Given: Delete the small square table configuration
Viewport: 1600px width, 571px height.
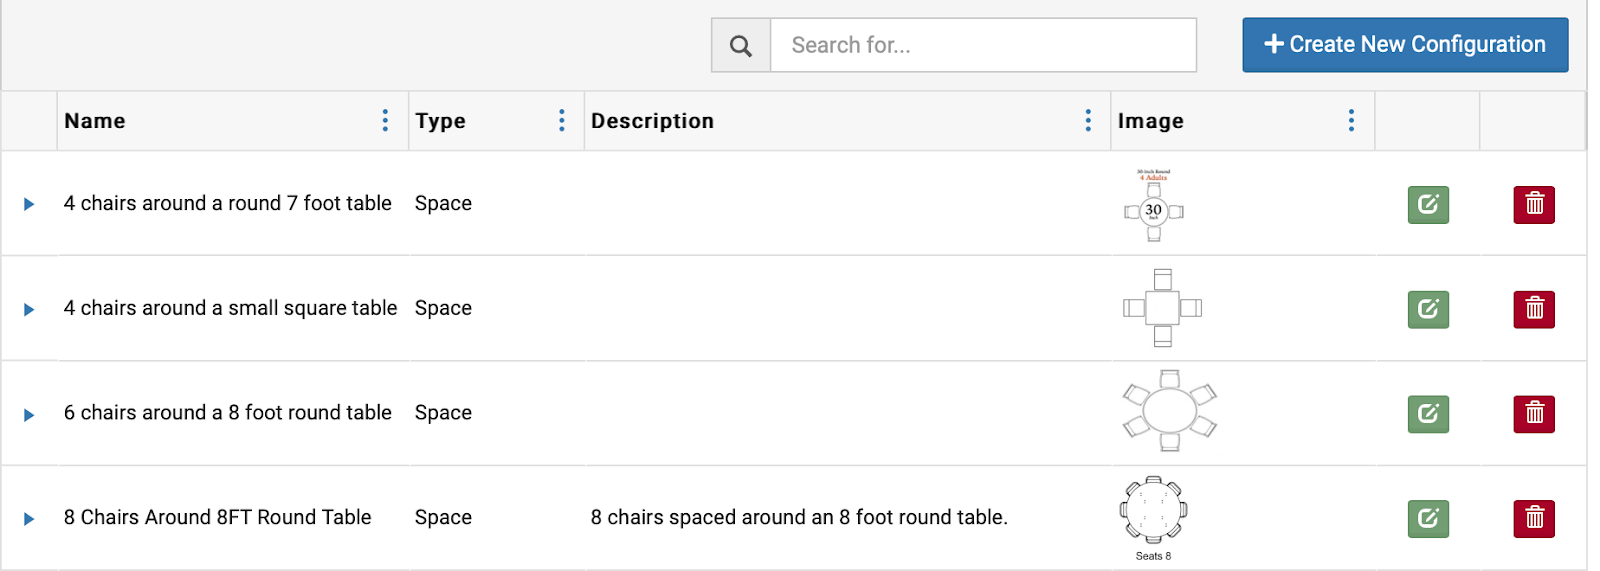Looking at the screenshot, I should coord(1534,309).
